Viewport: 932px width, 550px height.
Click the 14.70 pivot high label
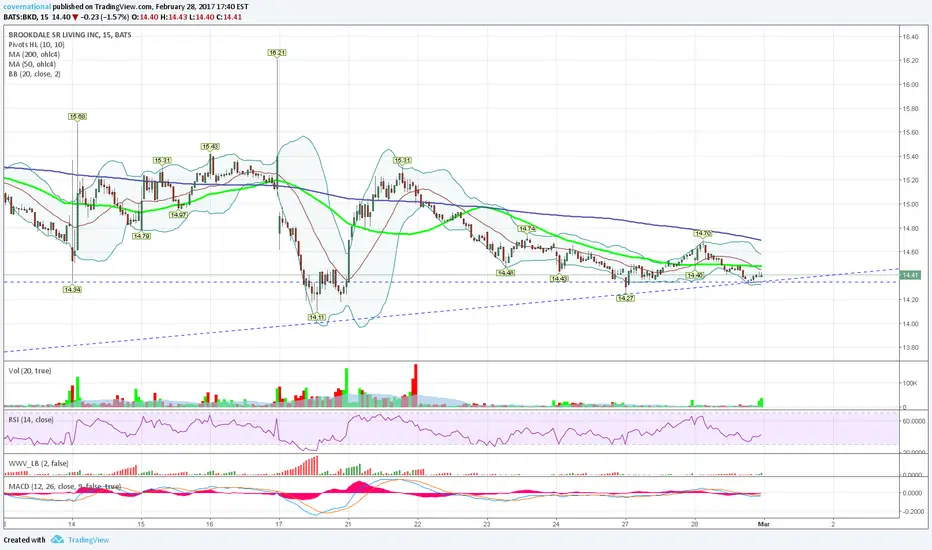coord(703,234)
